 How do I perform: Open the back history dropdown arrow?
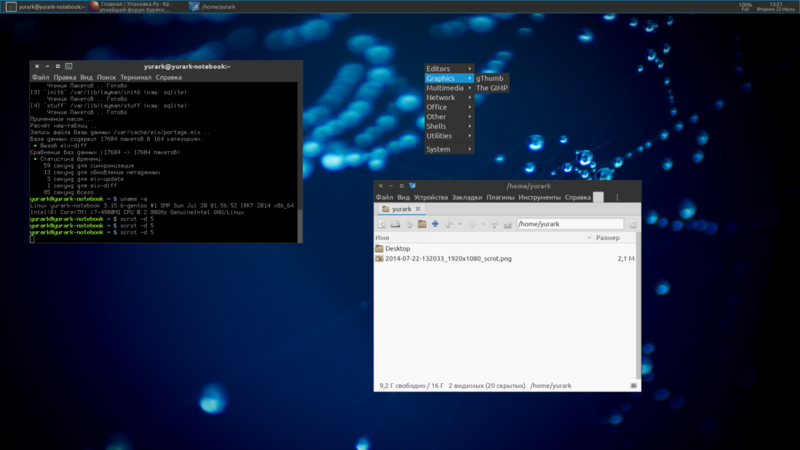click(x=459, y=224)
